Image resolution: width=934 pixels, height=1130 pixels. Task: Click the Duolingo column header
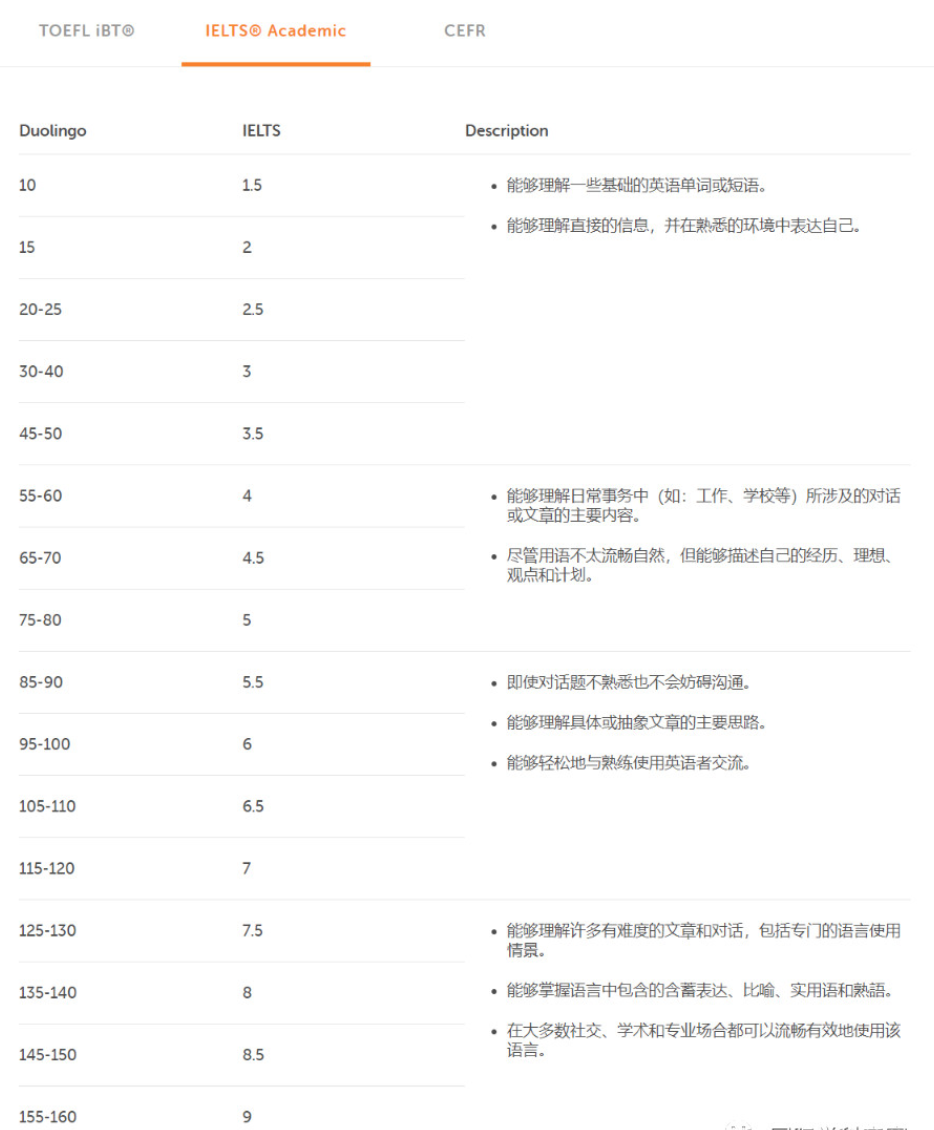tap(53, 131)
